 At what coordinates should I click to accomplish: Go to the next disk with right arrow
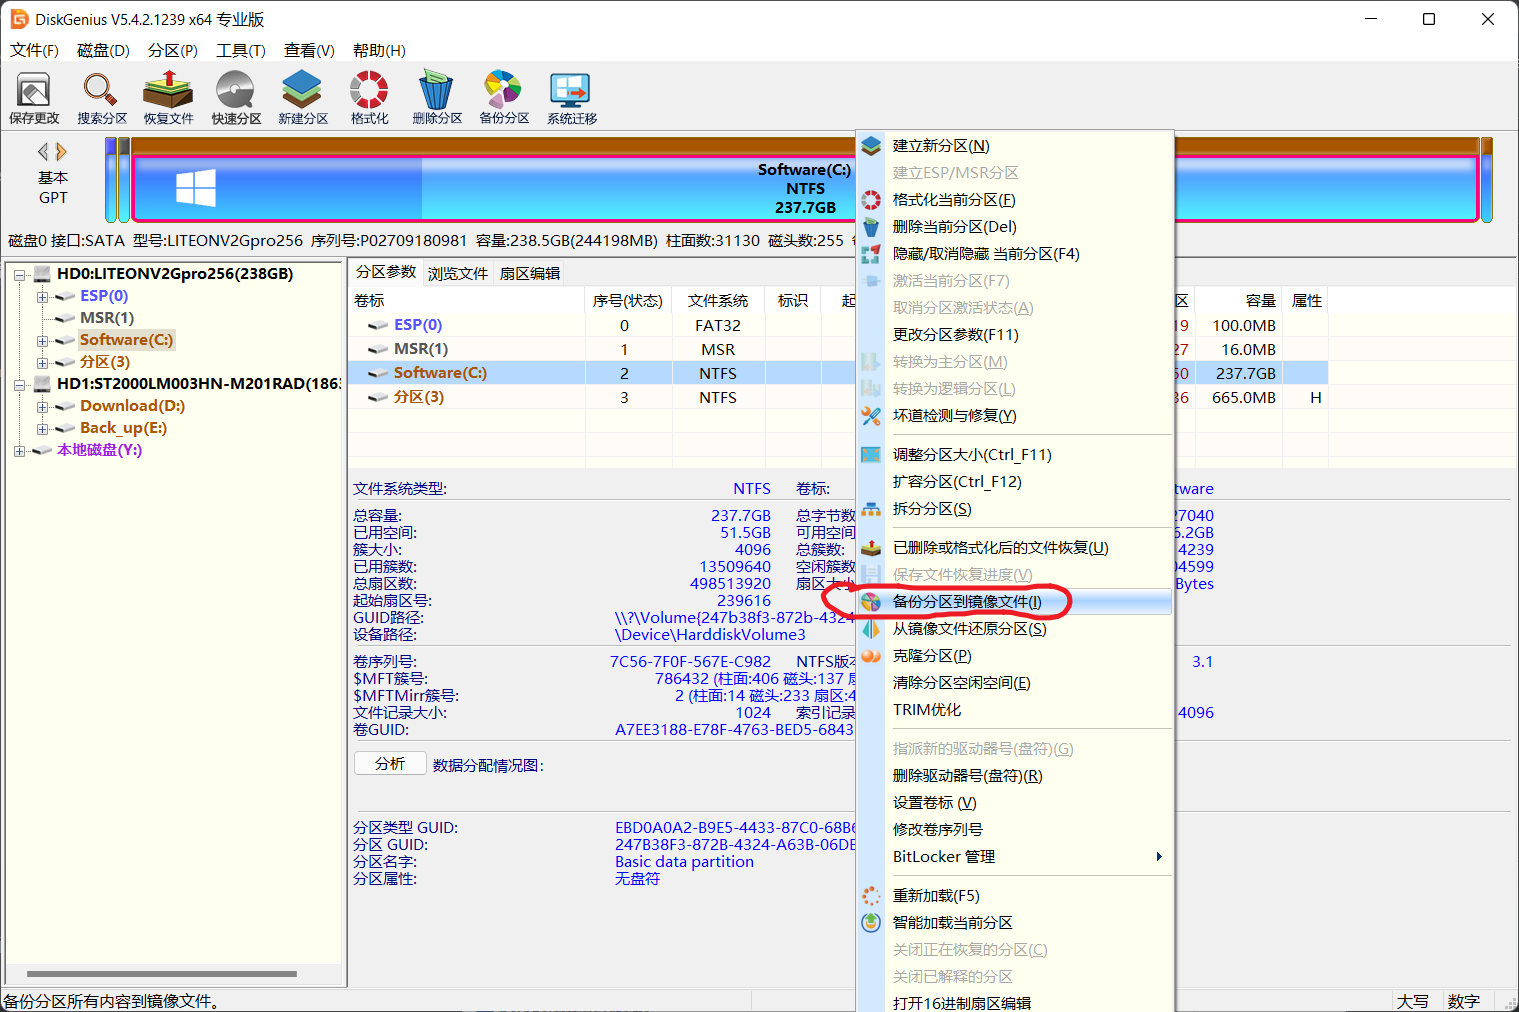click(62, 152)
